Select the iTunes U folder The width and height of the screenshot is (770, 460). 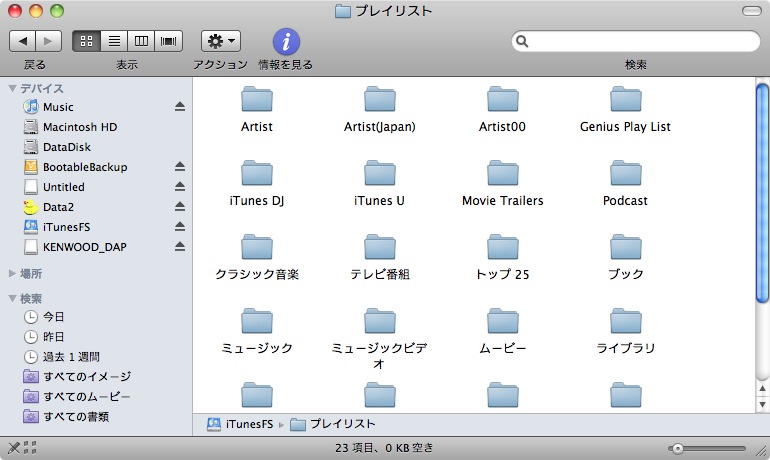pos(380,173)
